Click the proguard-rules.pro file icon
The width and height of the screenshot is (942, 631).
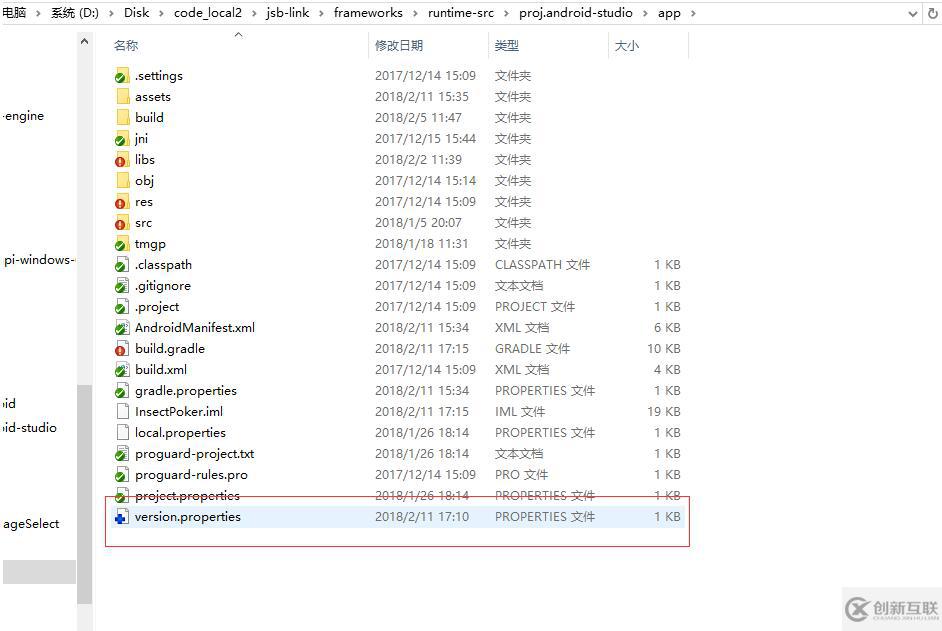122,475
